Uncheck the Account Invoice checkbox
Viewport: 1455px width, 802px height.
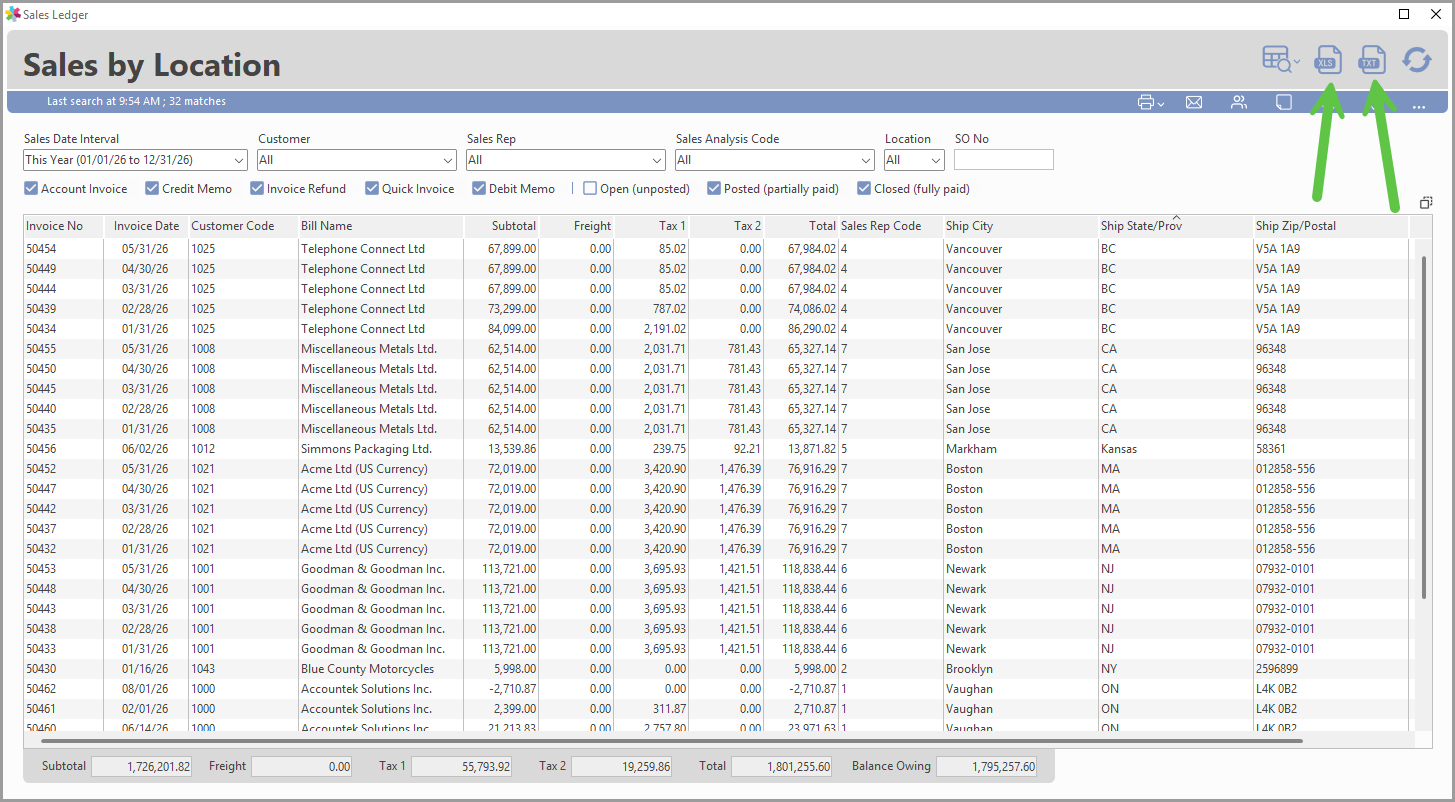click(31, 188)
